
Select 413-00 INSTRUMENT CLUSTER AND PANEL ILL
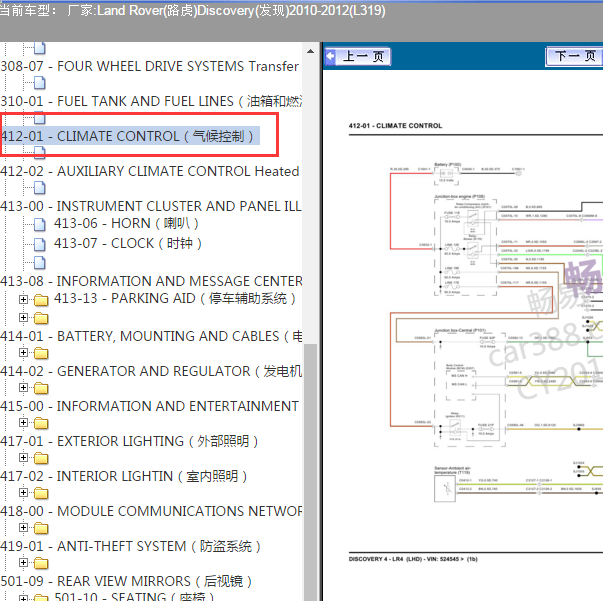151,206
